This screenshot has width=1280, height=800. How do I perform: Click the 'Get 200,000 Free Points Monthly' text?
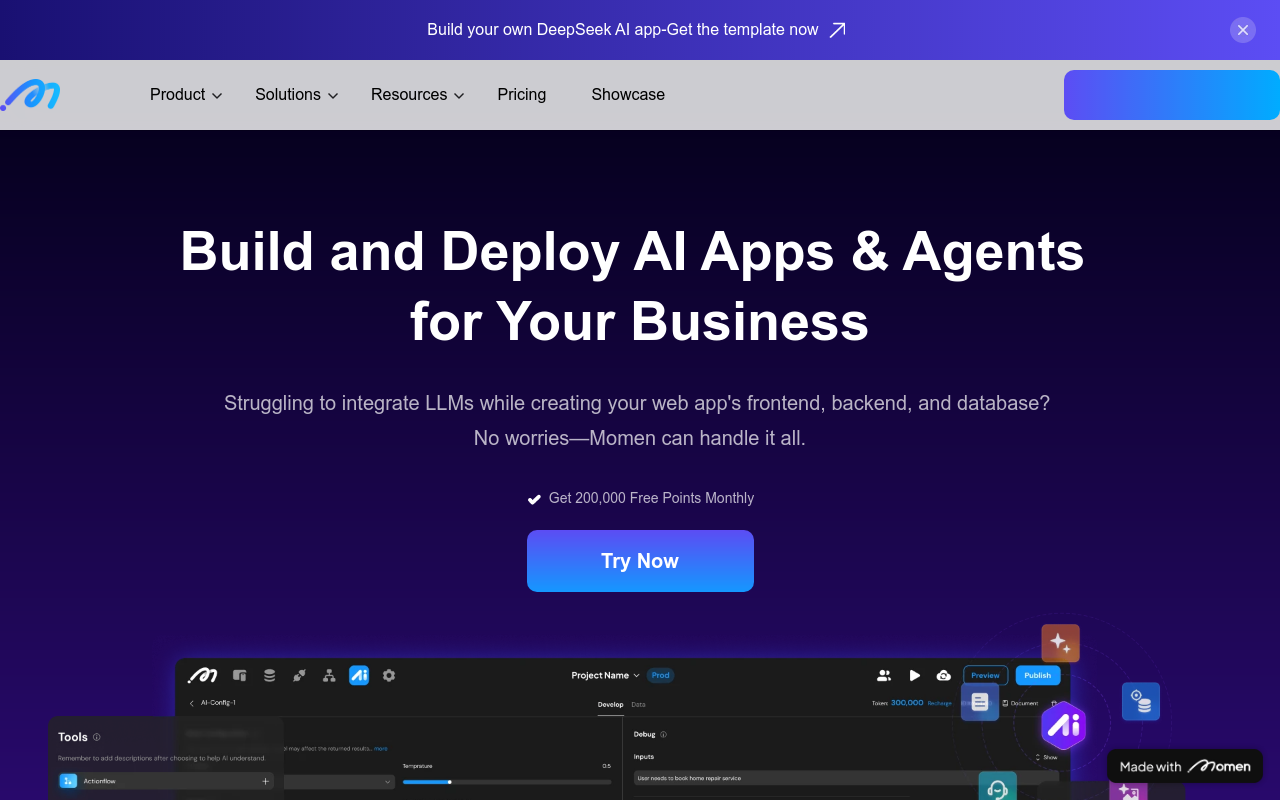651,498
